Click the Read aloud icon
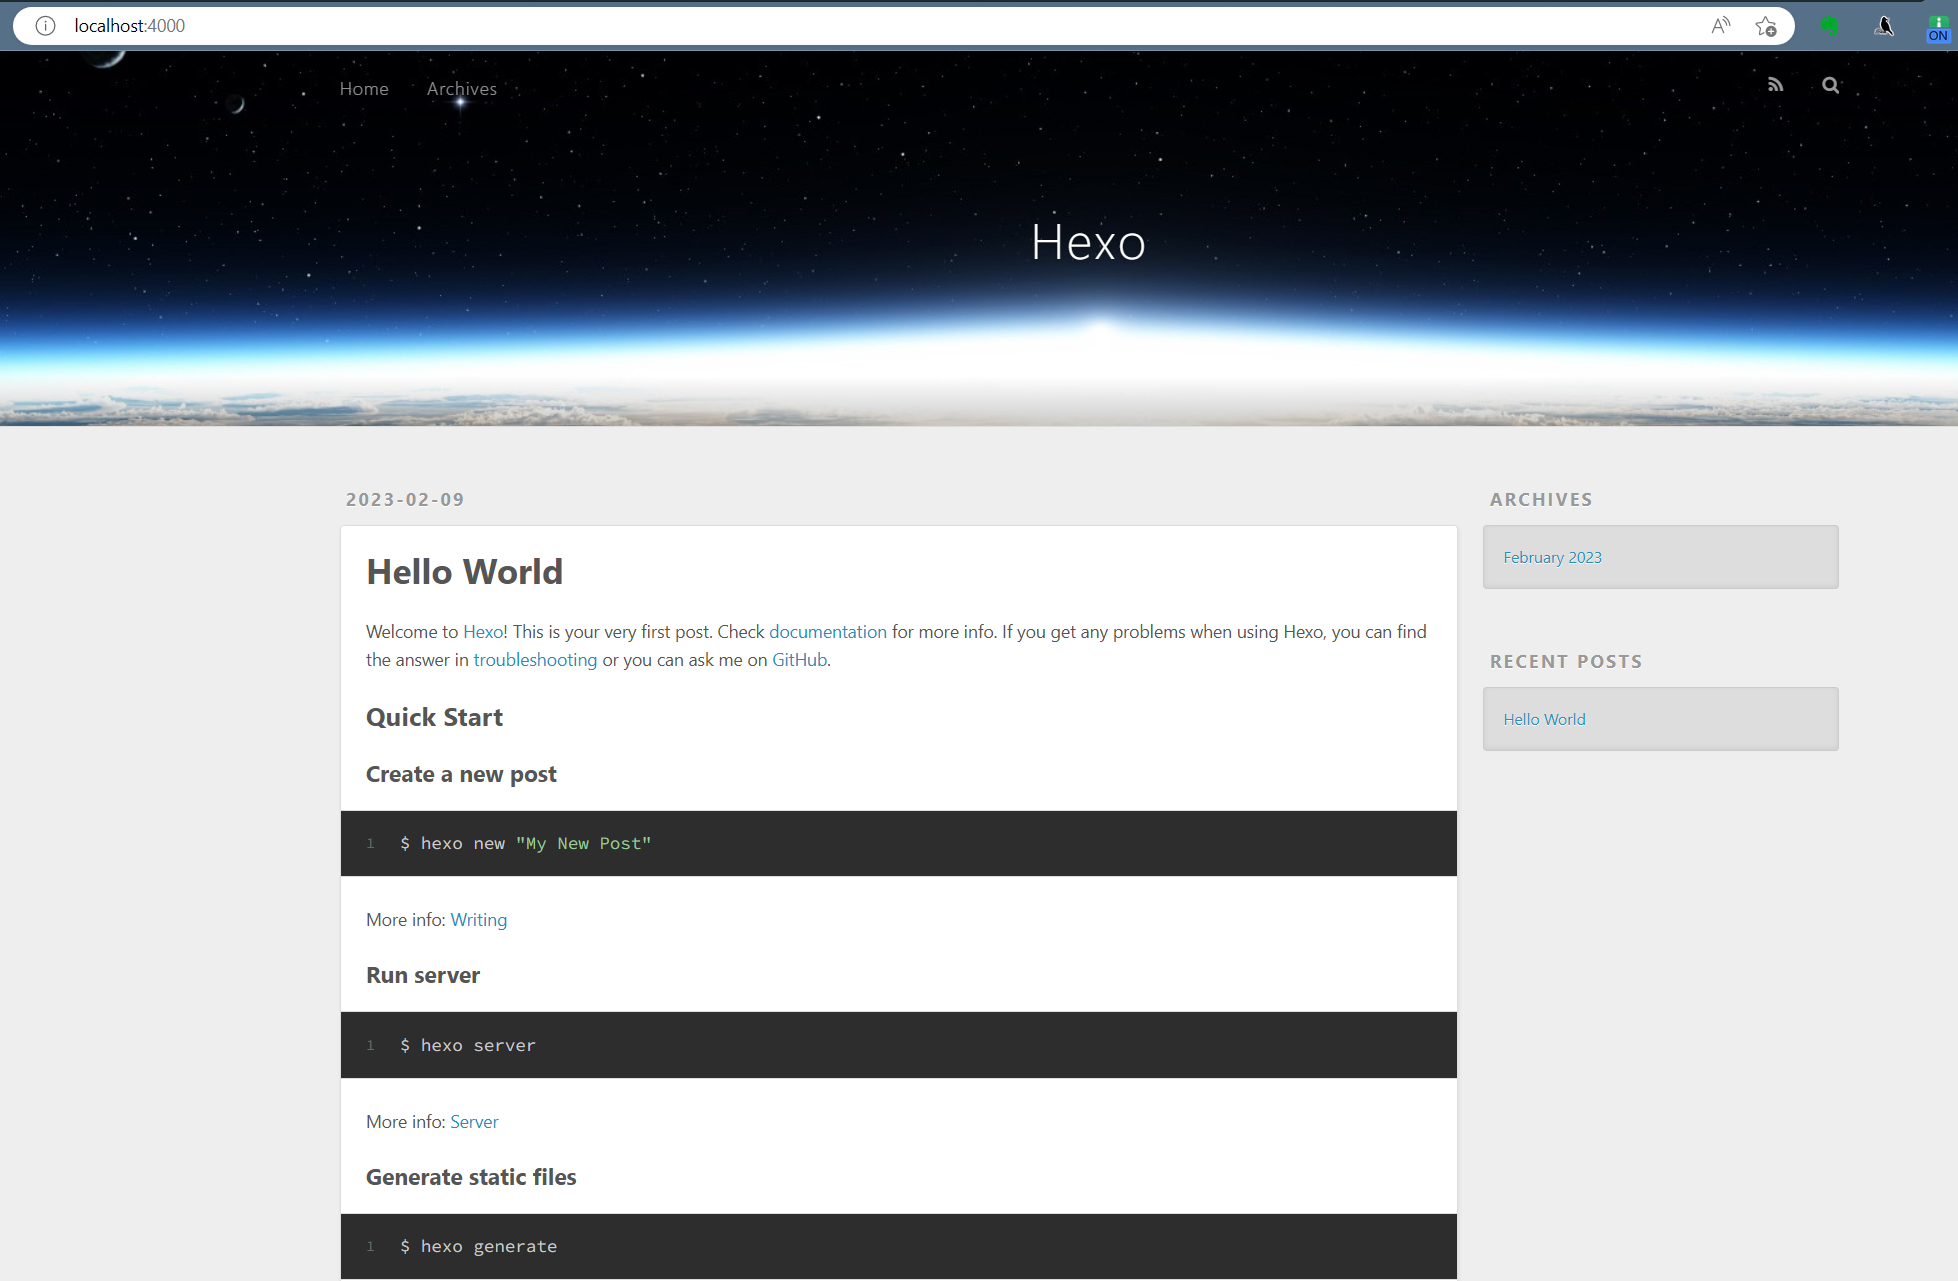1958x1281 pixels. point(1720,26)
